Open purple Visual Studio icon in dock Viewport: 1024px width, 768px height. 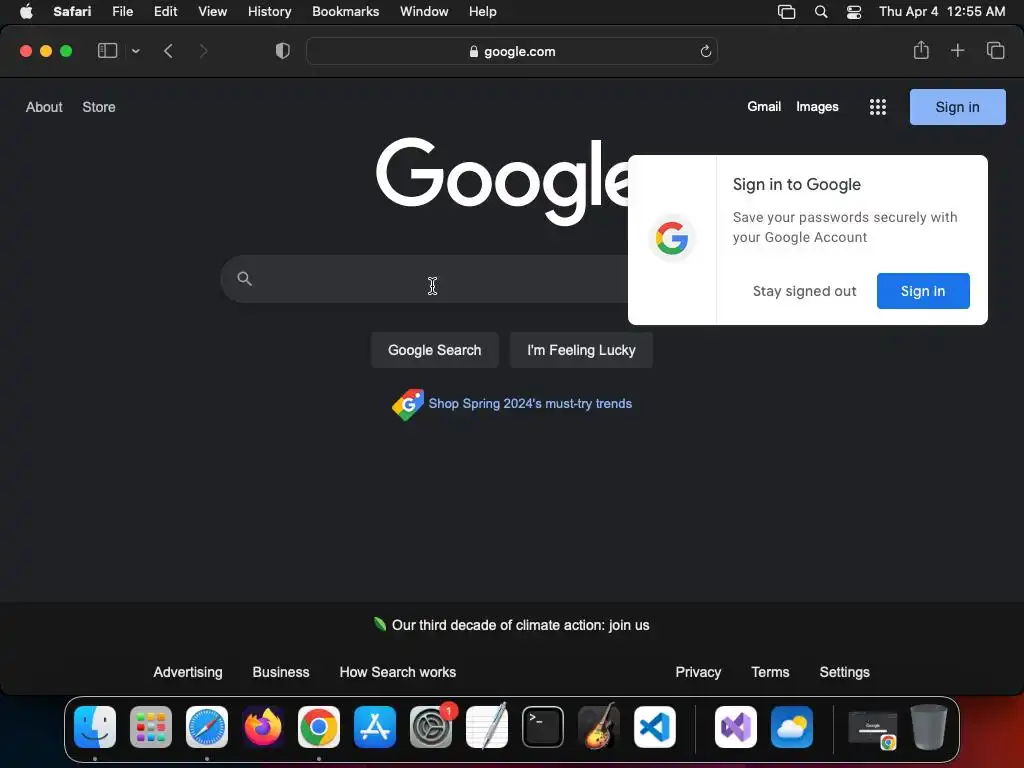(736, 727)
